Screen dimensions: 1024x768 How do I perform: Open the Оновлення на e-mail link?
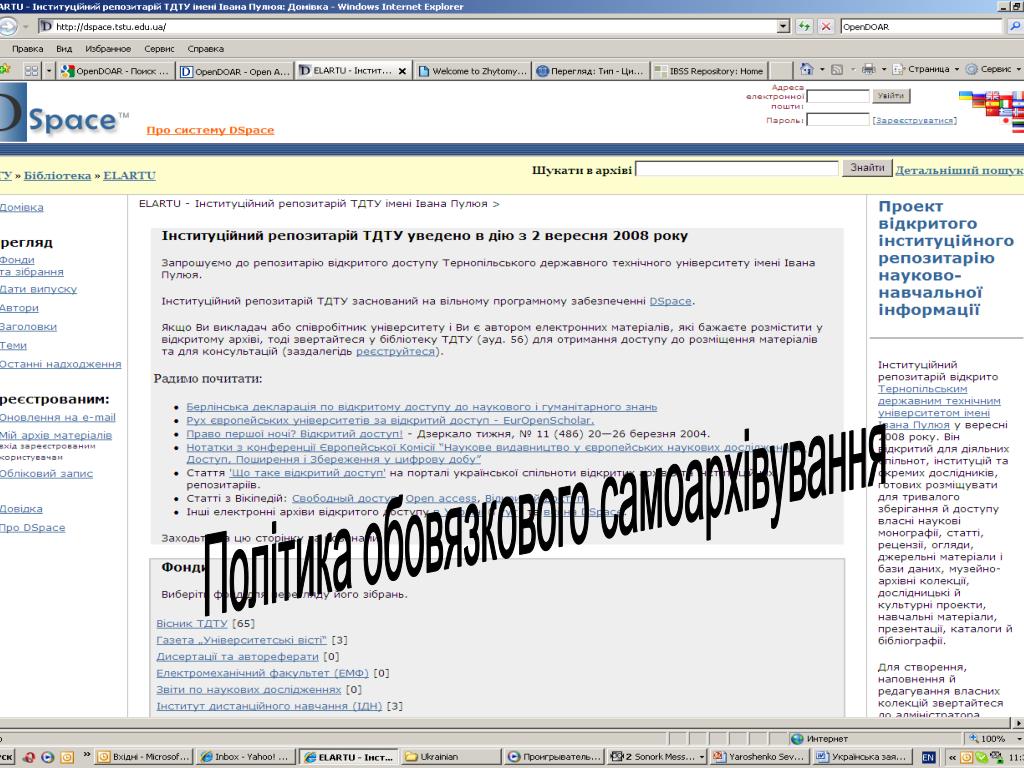click(57, 417)
